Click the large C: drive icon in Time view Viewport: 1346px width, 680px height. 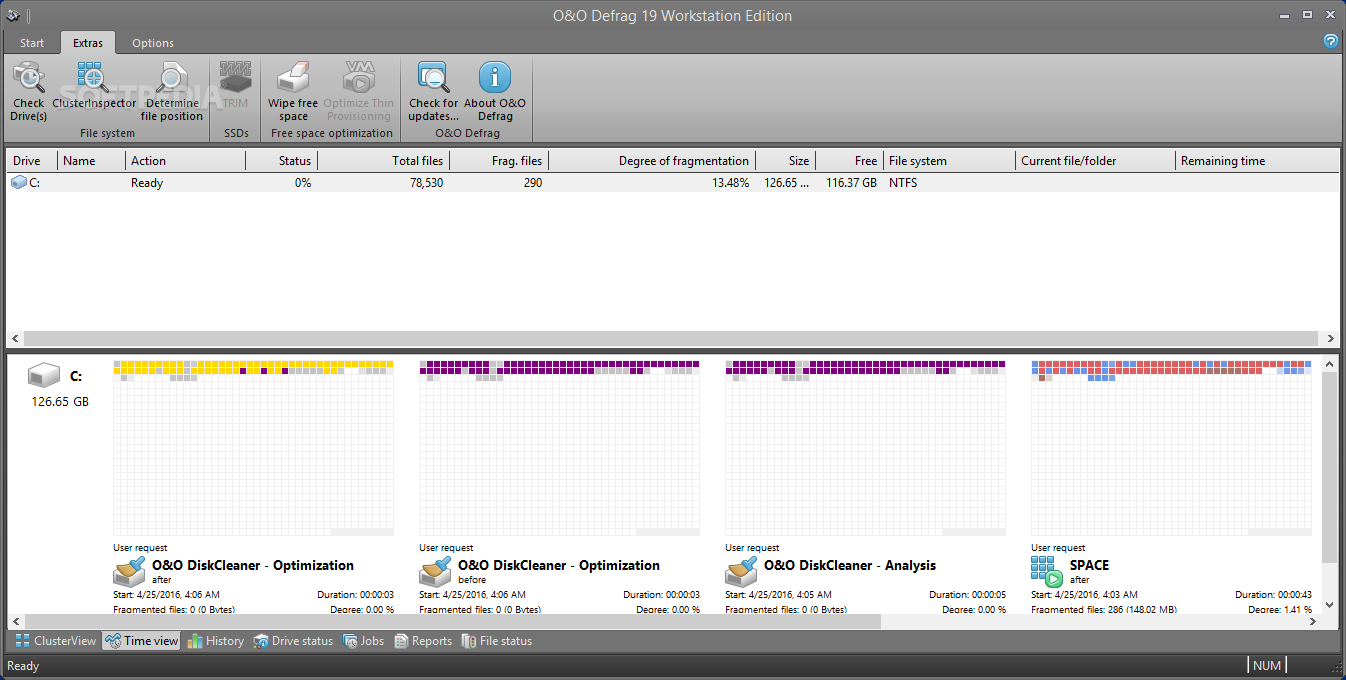click(x=44, y=377)
